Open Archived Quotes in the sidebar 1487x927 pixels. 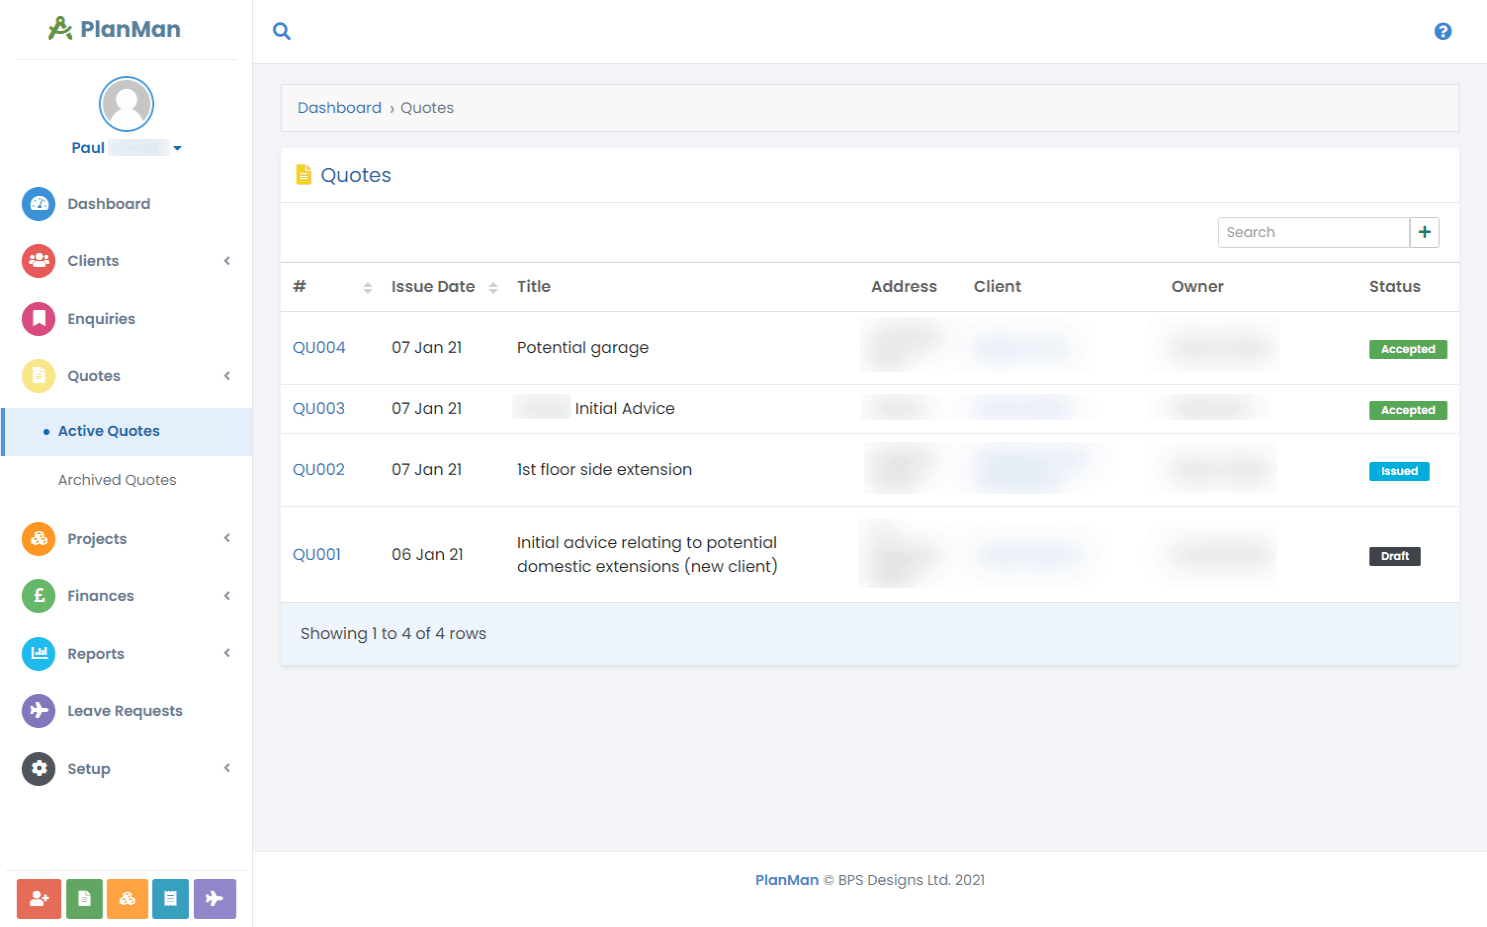[x=117, y=480]
